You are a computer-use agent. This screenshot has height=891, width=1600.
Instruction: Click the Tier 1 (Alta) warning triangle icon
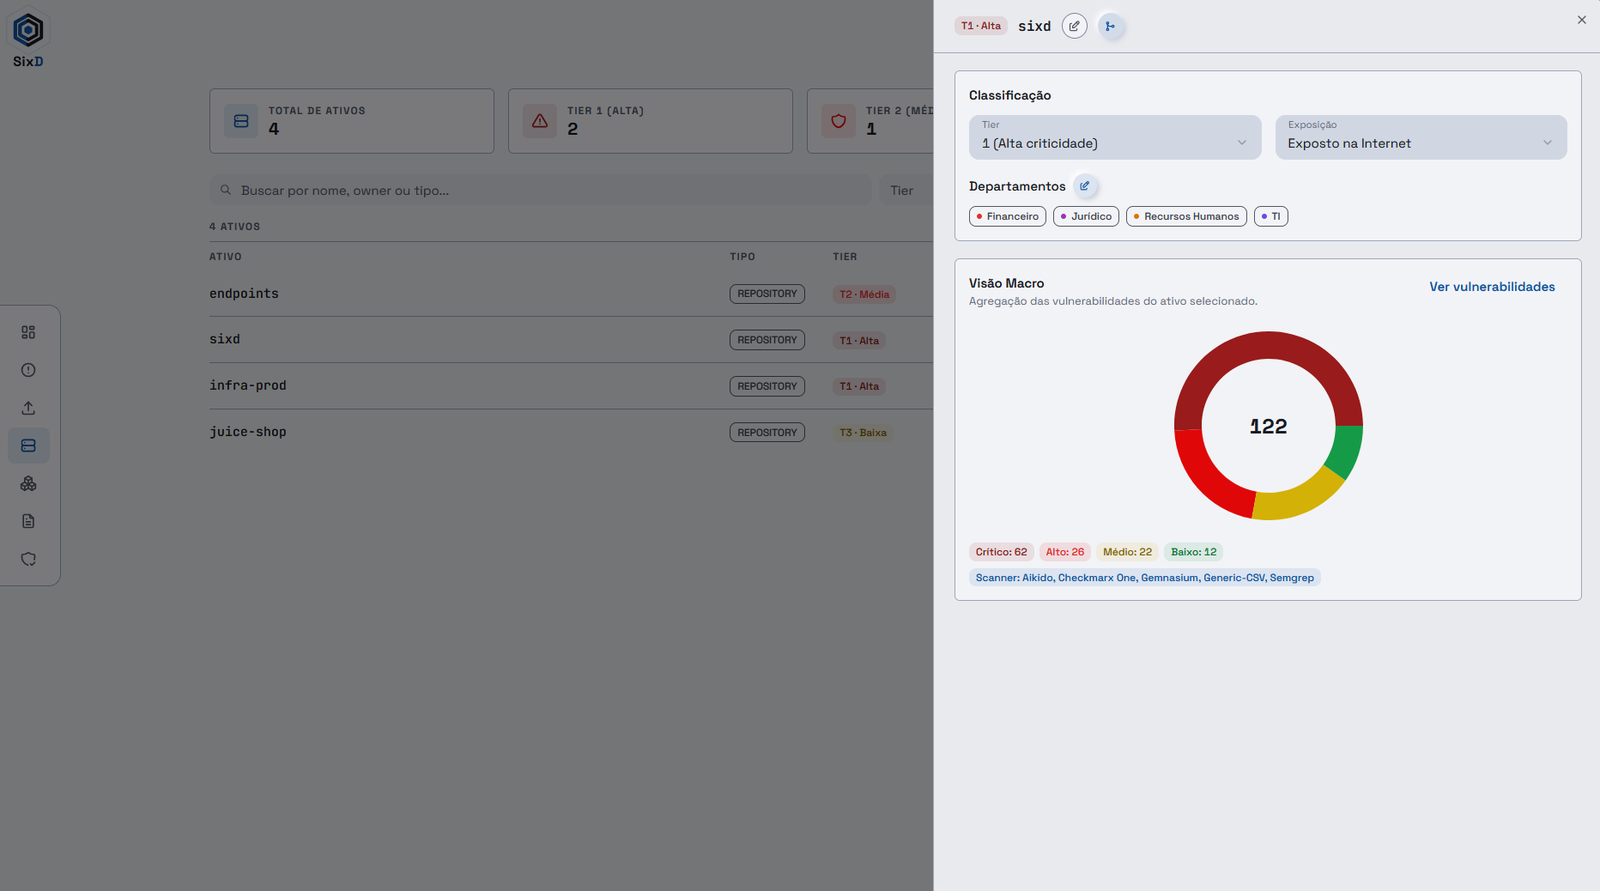point(540,121)
